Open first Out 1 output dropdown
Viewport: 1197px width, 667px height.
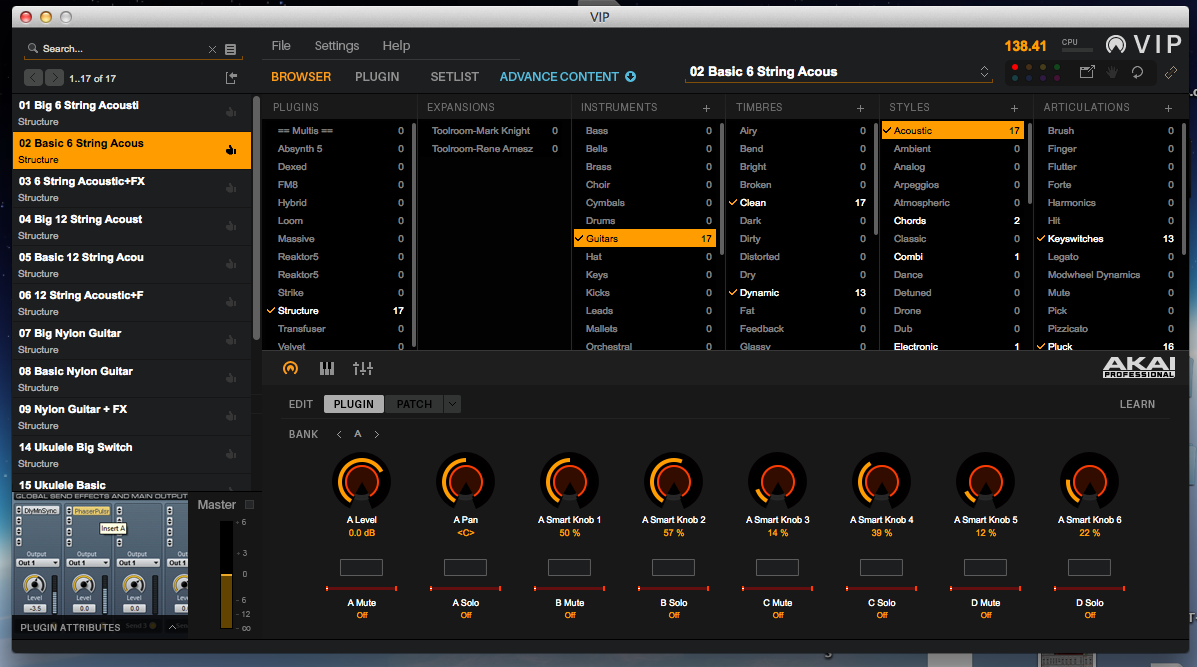37,562
